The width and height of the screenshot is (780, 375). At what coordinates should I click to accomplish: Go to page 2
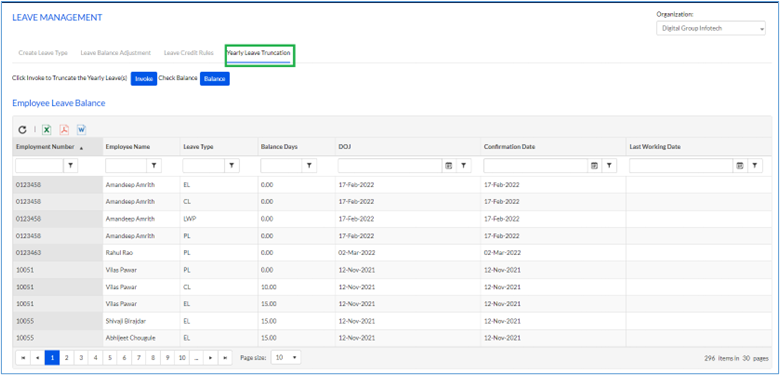[x=66, y=358]
